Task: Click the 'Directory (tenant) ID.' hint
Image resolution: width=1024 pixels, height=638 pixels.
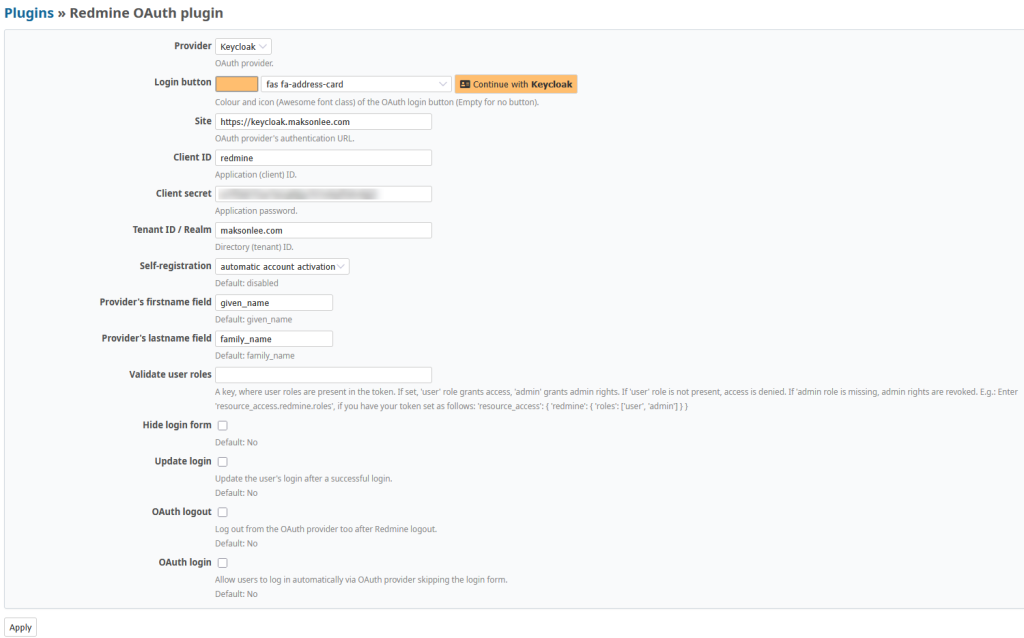Action: click(x=255, y=247)
